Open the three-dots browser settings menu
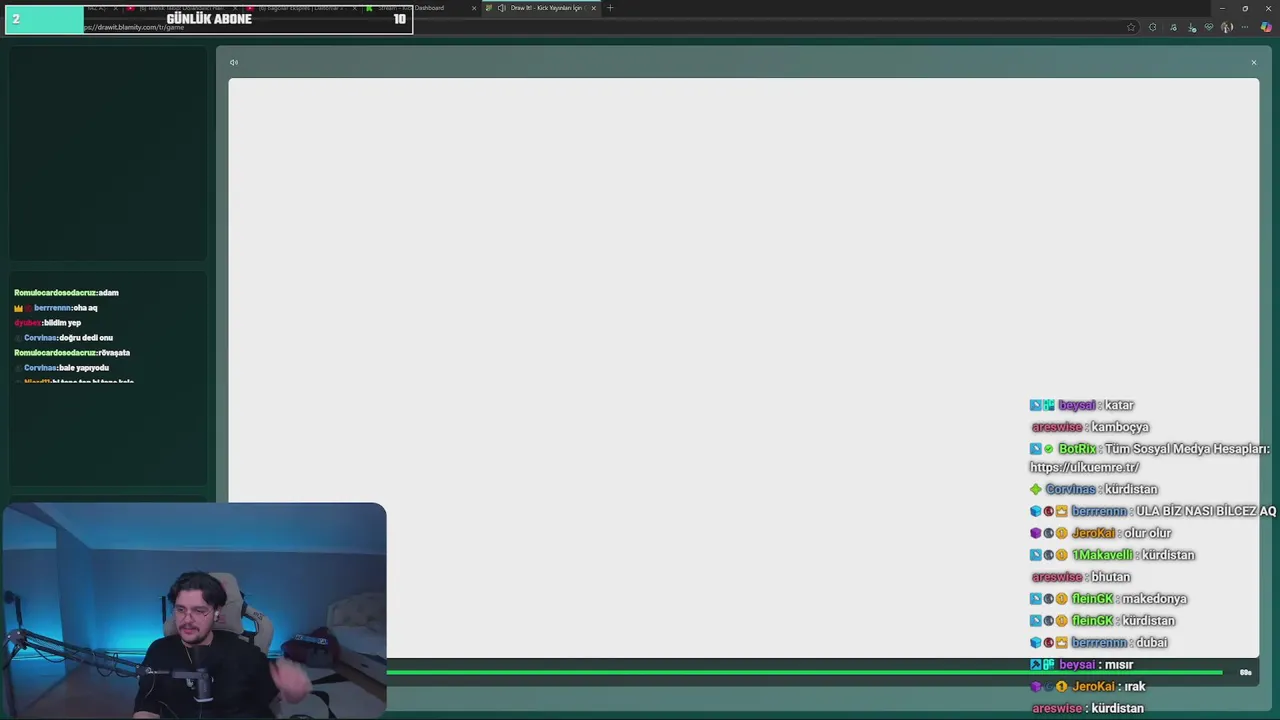The height and width of the screenshot is (720, 1280). coord(1246,27)
